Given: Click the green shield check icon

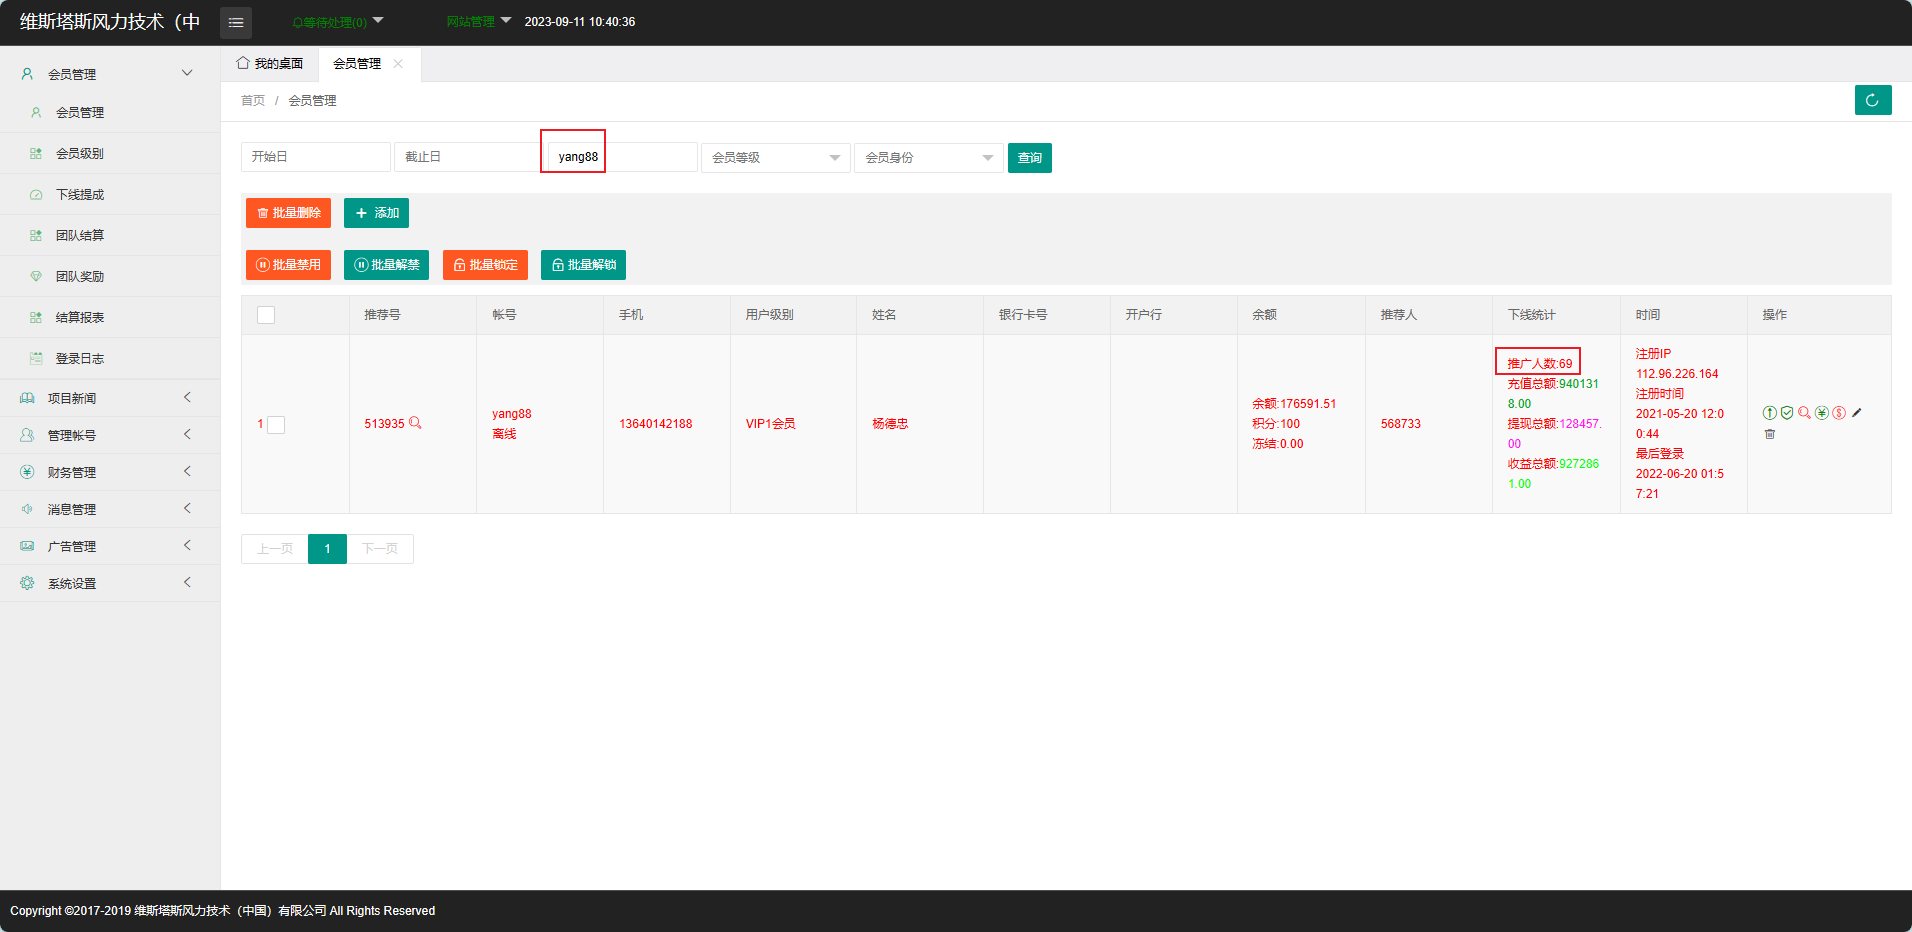Looking at the screenshot, I should pos(1787,413).
